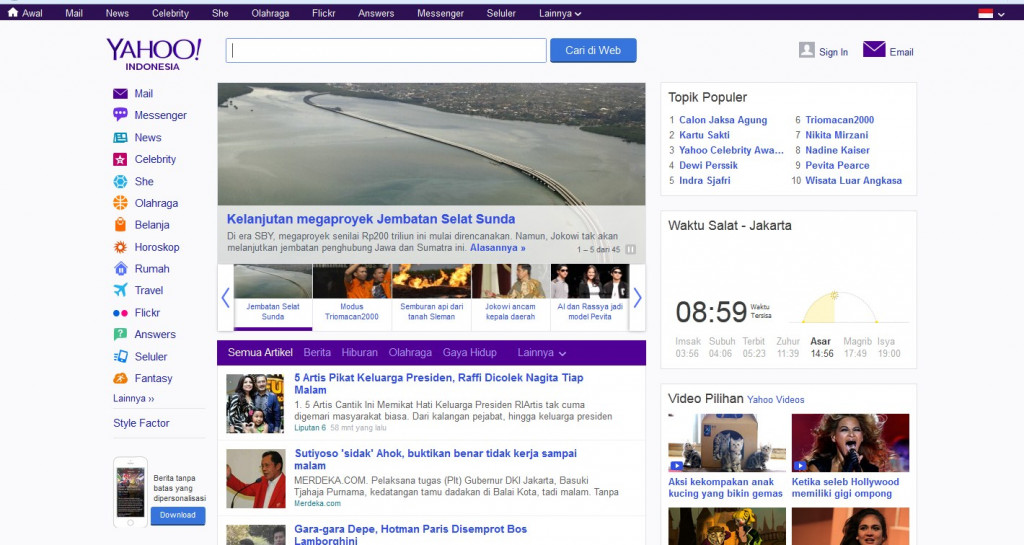Open Messenger via its chat bubble icon
This screenshot has height=545, width=1024.
tap(120, 115)
